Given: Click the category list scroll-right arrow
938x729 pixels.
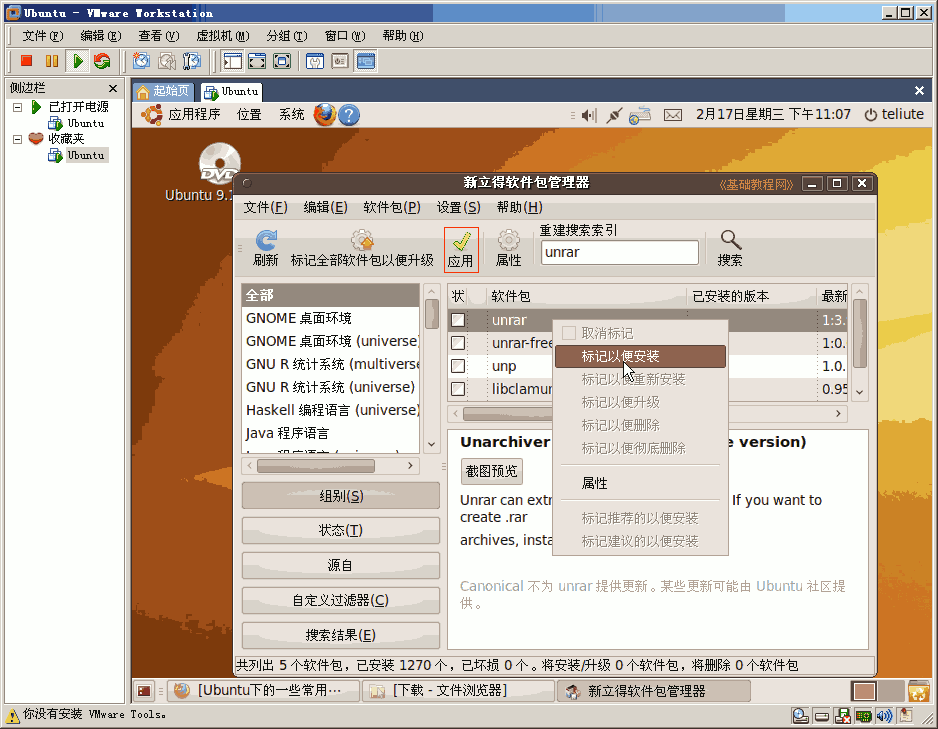Looking at the screenshot, I should pos(410,465).
